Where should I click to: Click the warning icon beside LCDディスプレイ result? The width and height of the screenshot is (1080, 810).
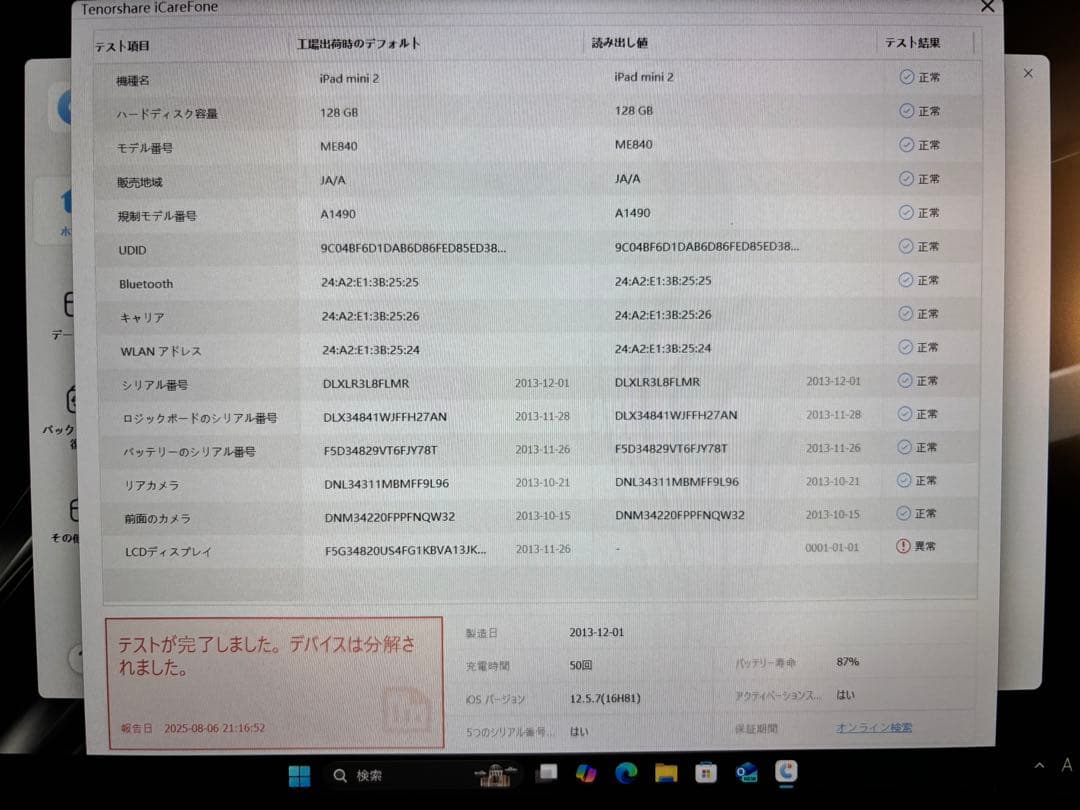click(903, 547)
